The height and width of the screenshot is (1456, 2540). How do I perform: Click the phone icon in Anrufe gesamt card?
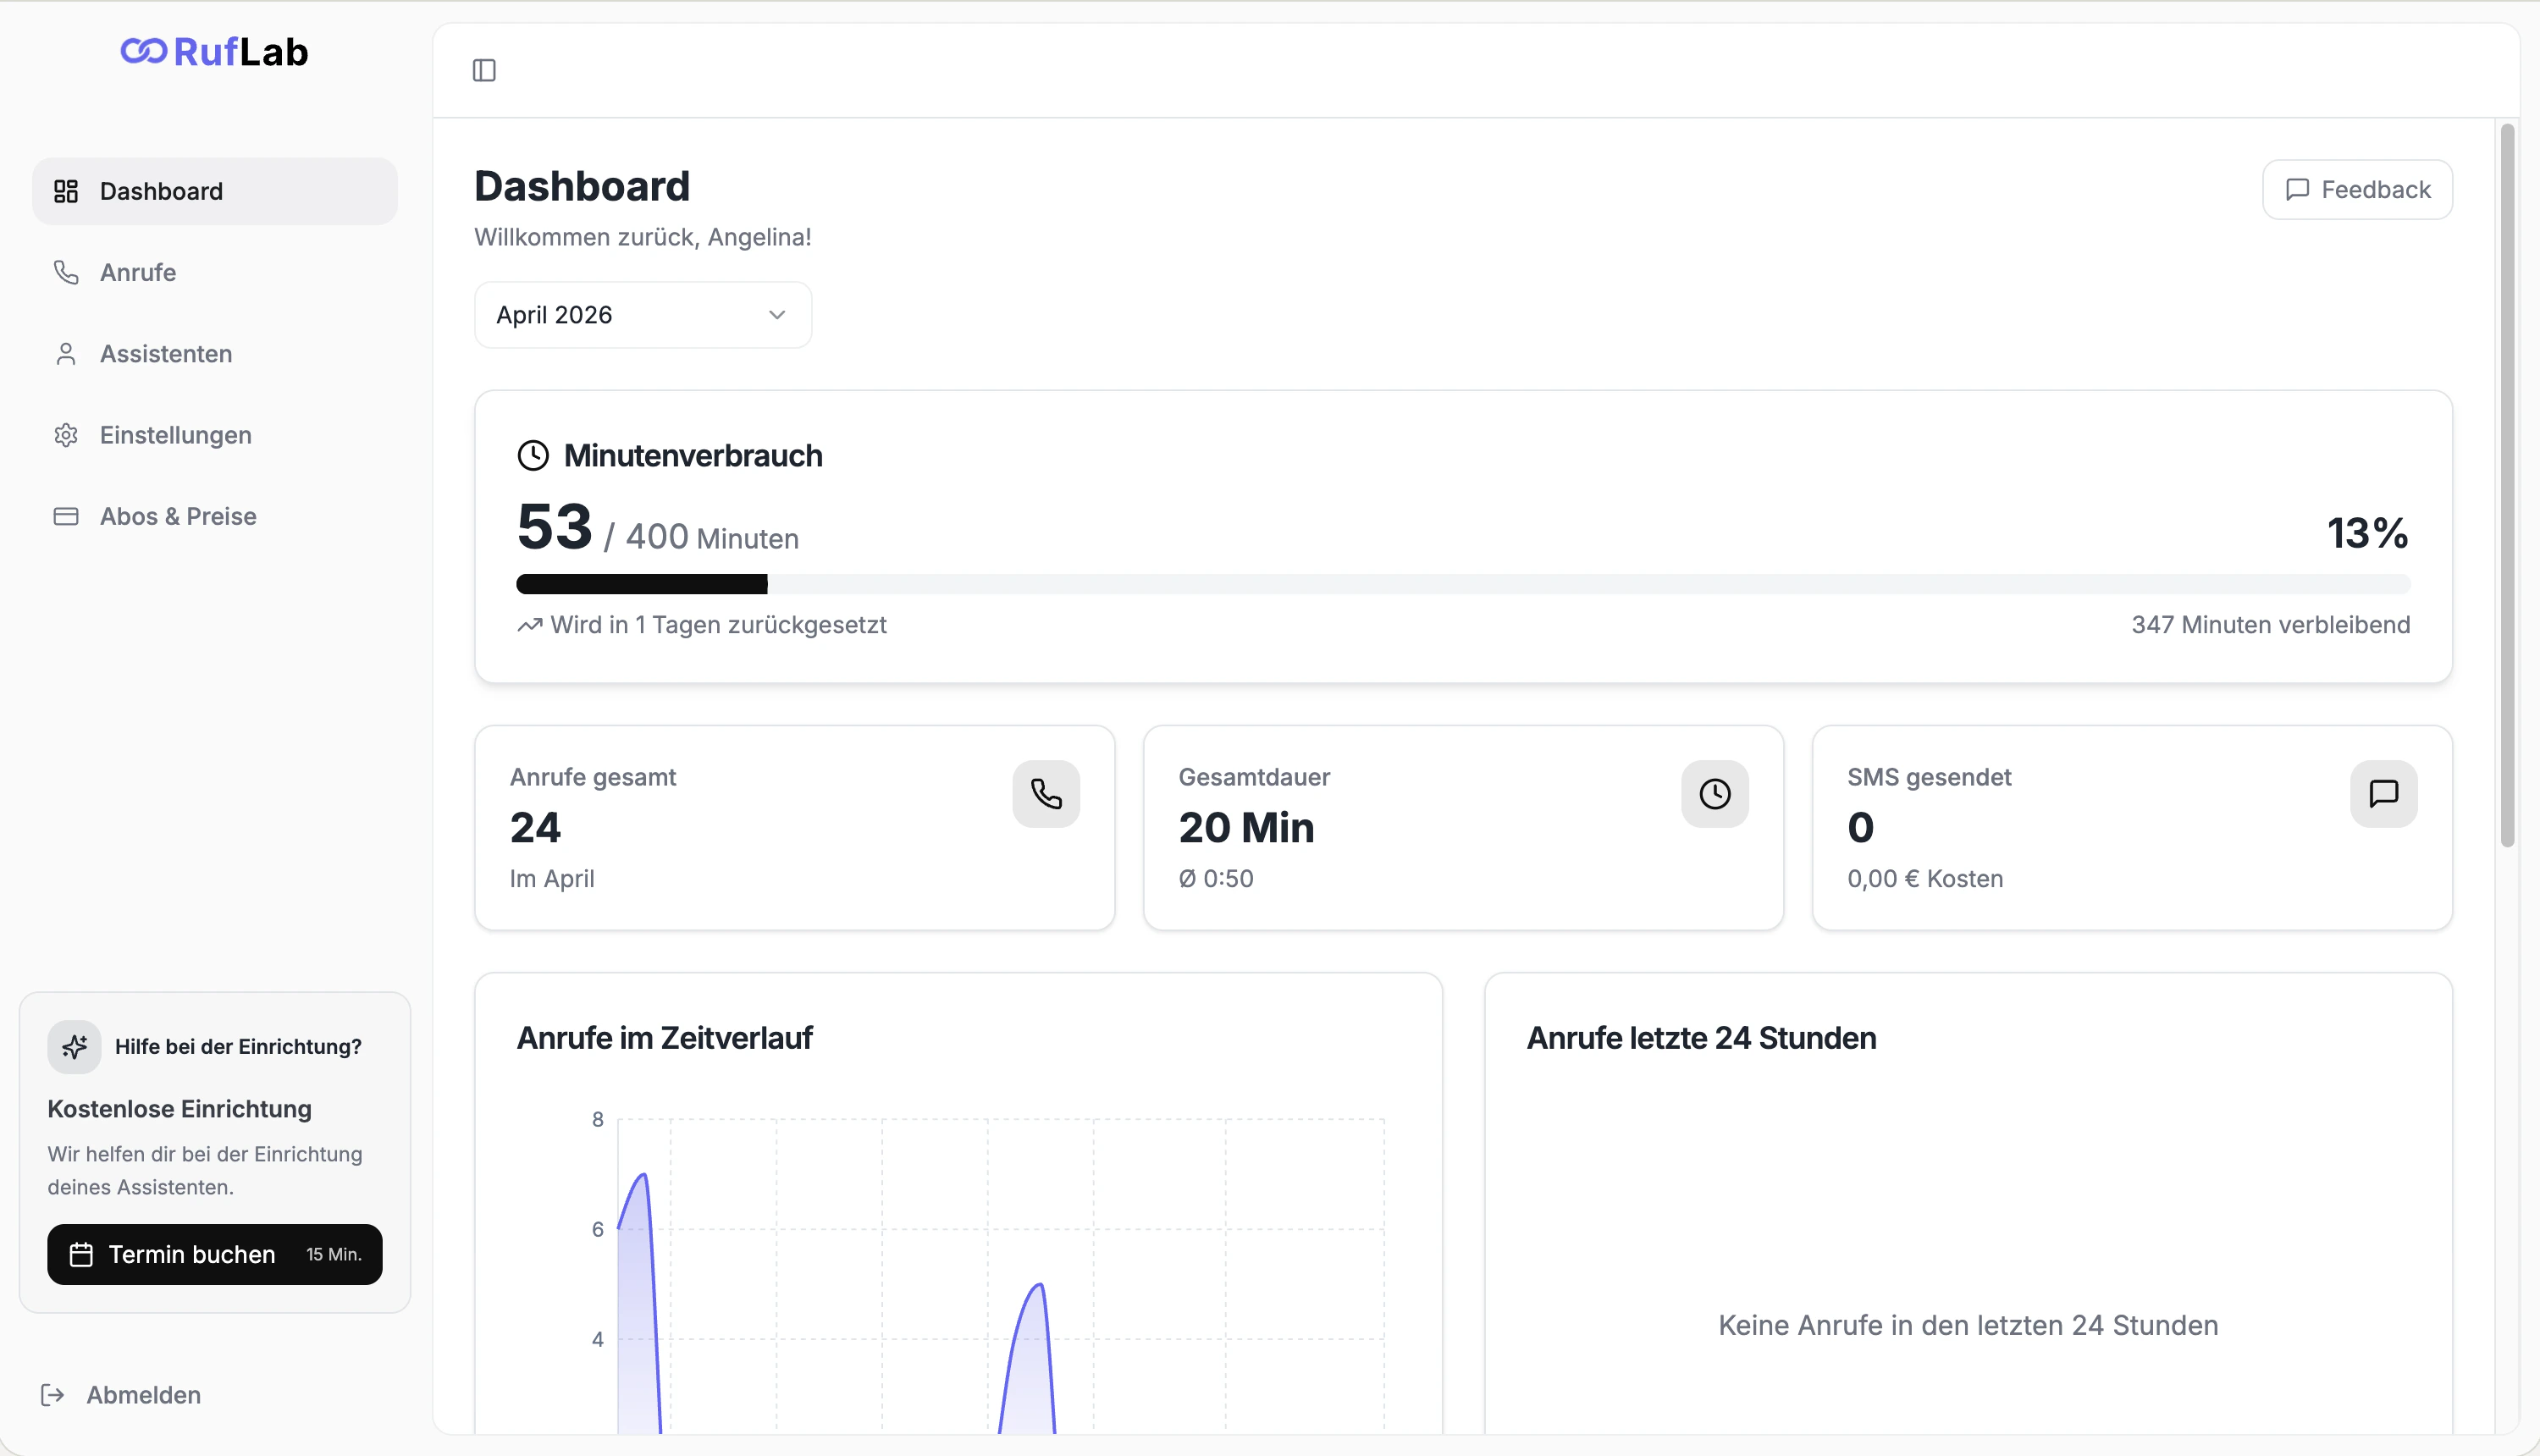point(1046,794)
